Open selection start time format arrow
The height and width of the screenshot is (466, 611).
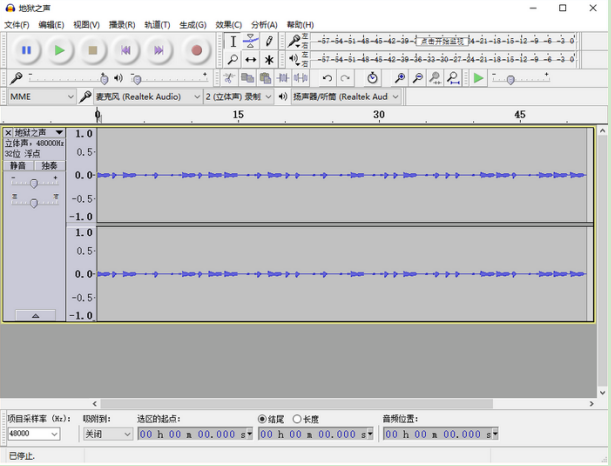(x=250, y=434)
